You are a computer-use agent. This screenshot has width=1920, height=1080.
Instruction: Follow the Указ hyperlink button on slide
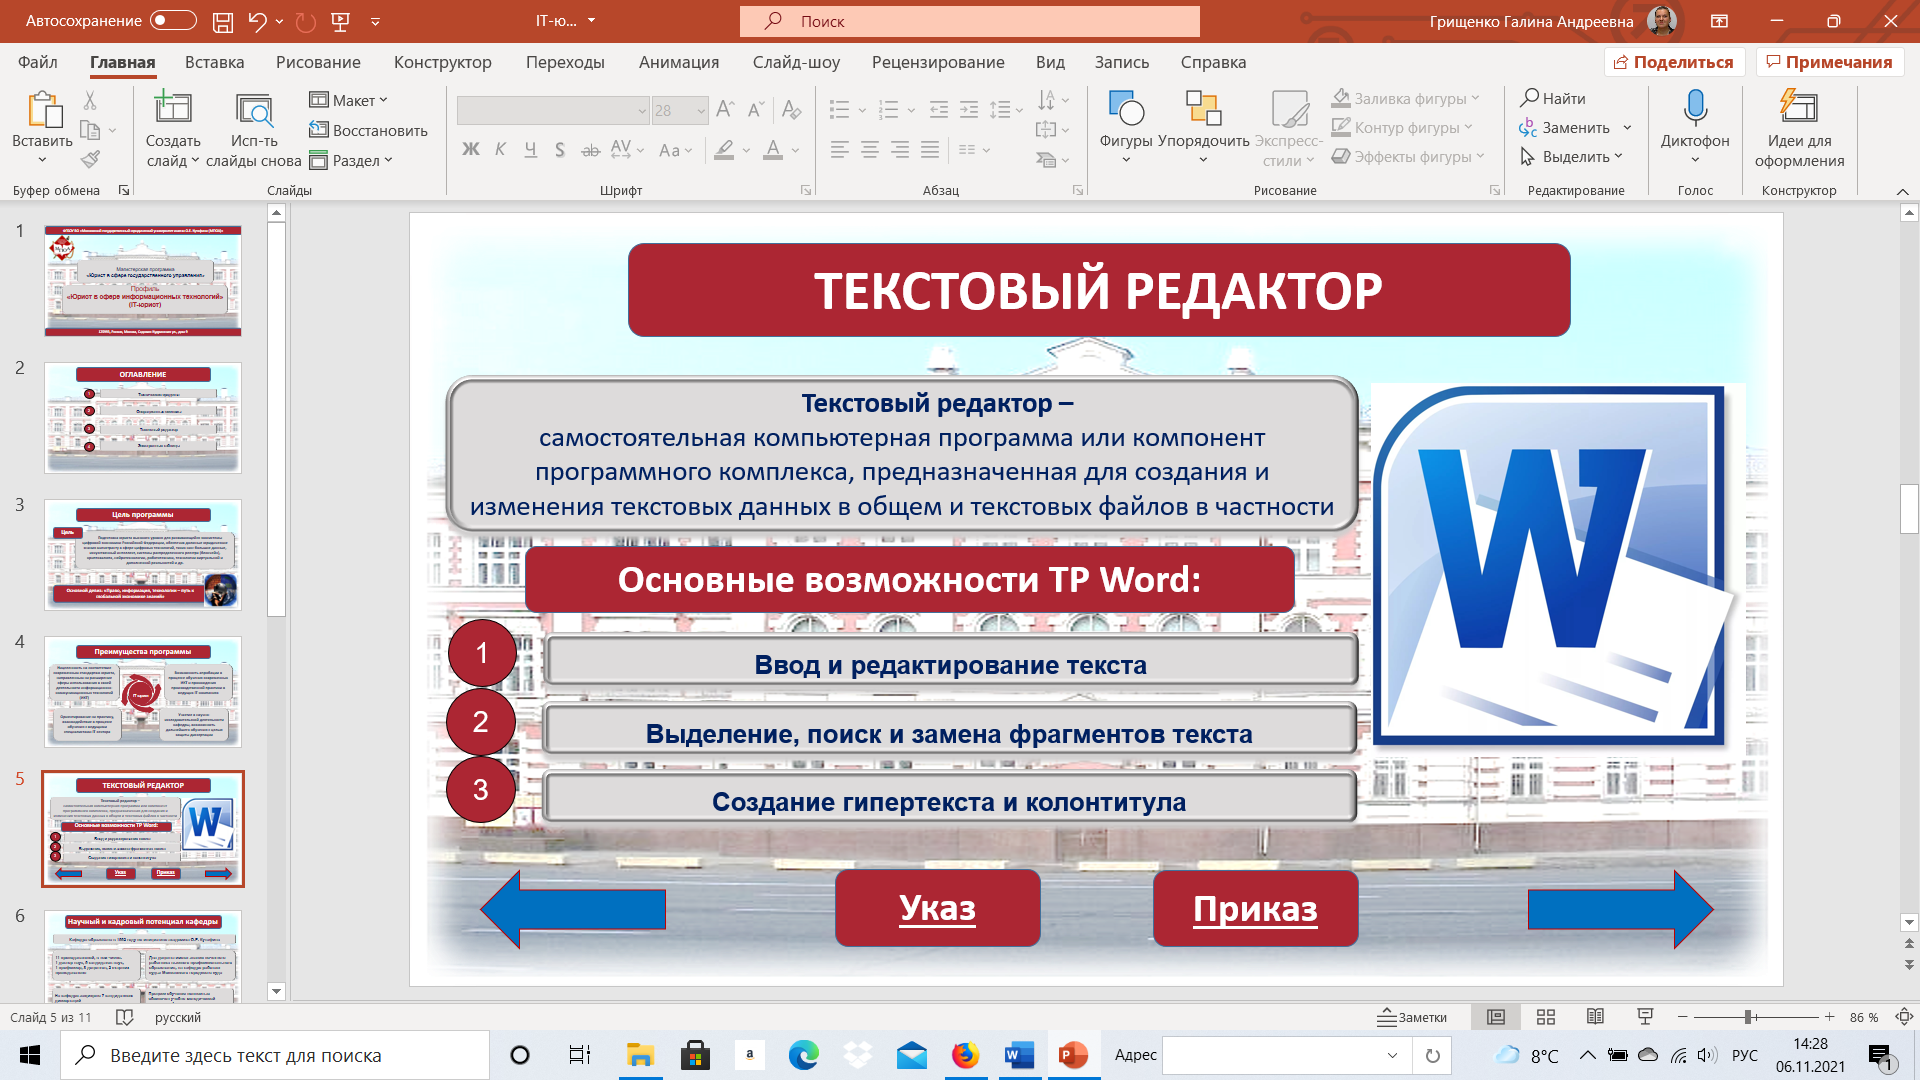tap(937, 908)
